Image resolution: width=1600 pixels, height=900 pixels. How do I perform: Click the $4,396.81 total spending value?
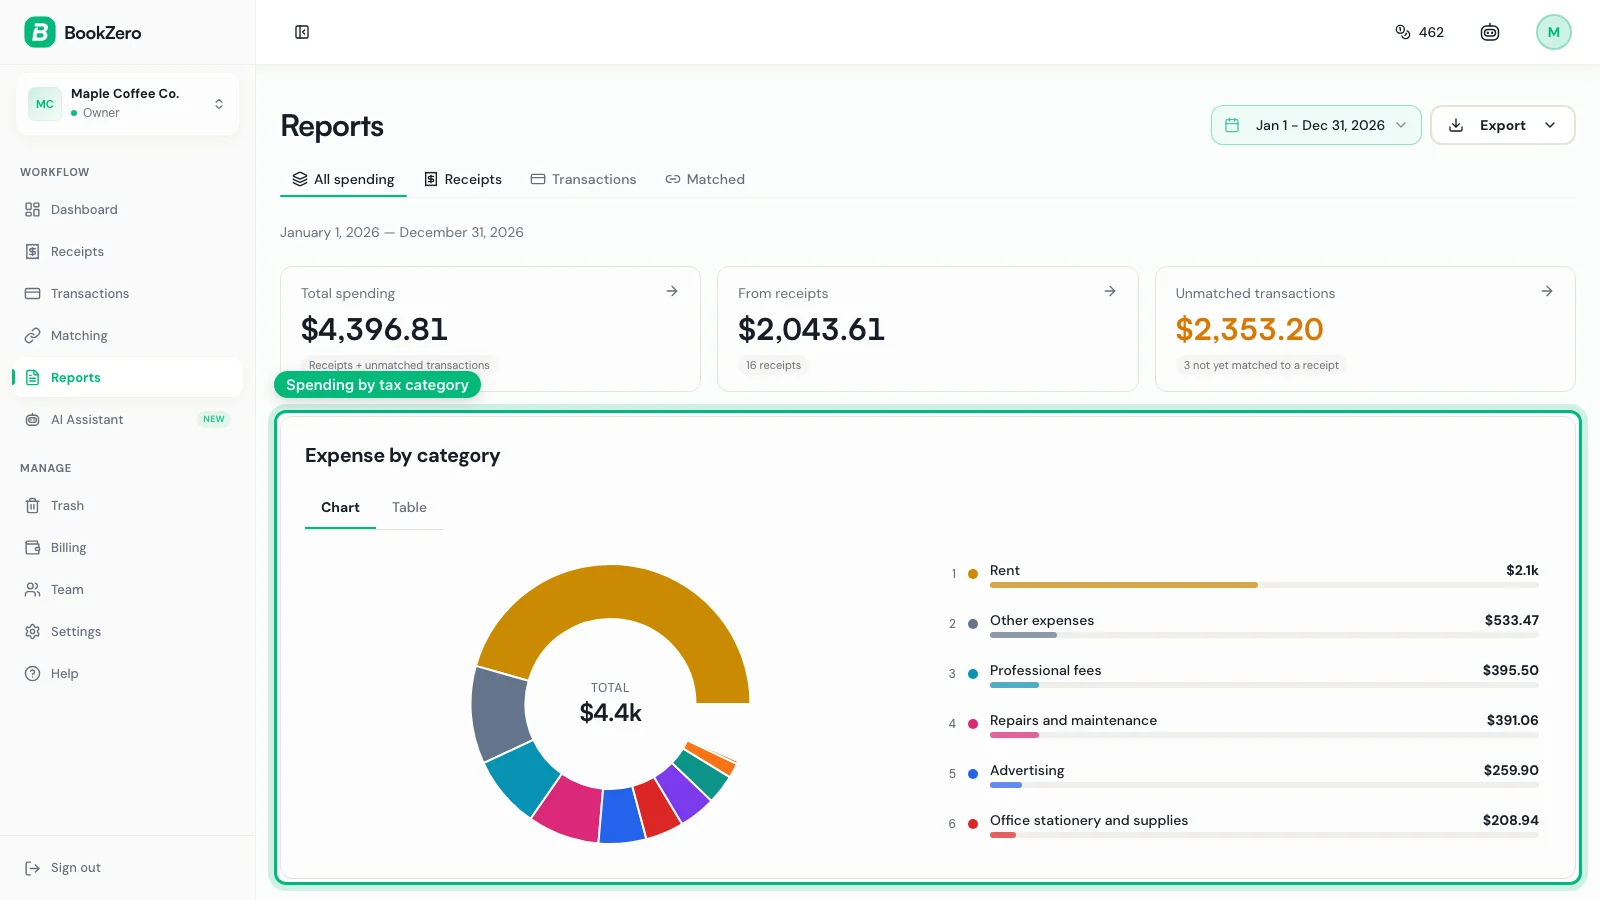point(374,329)
